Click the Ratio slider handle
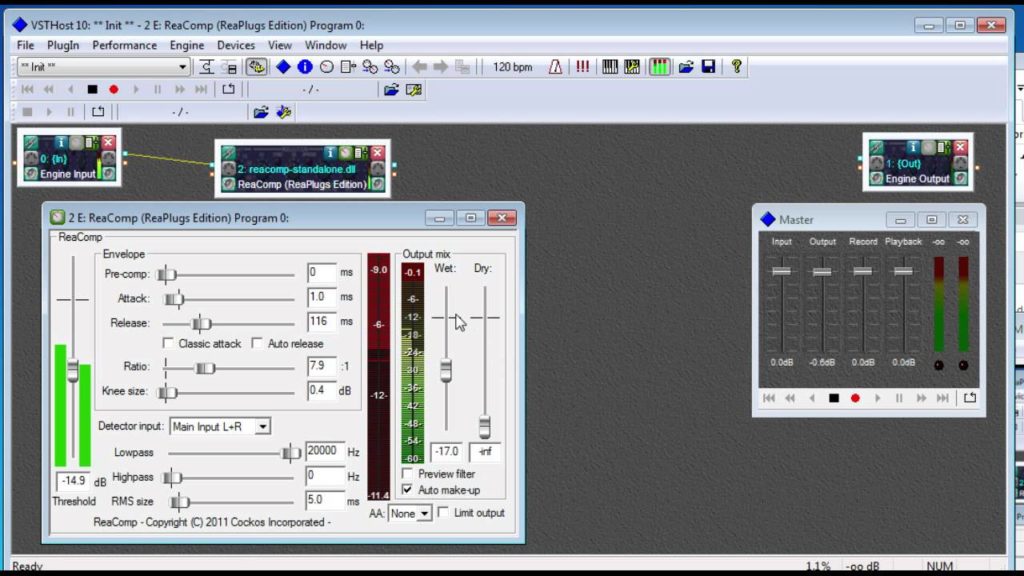The image size is (1024, 576). [x=205, y=368]
